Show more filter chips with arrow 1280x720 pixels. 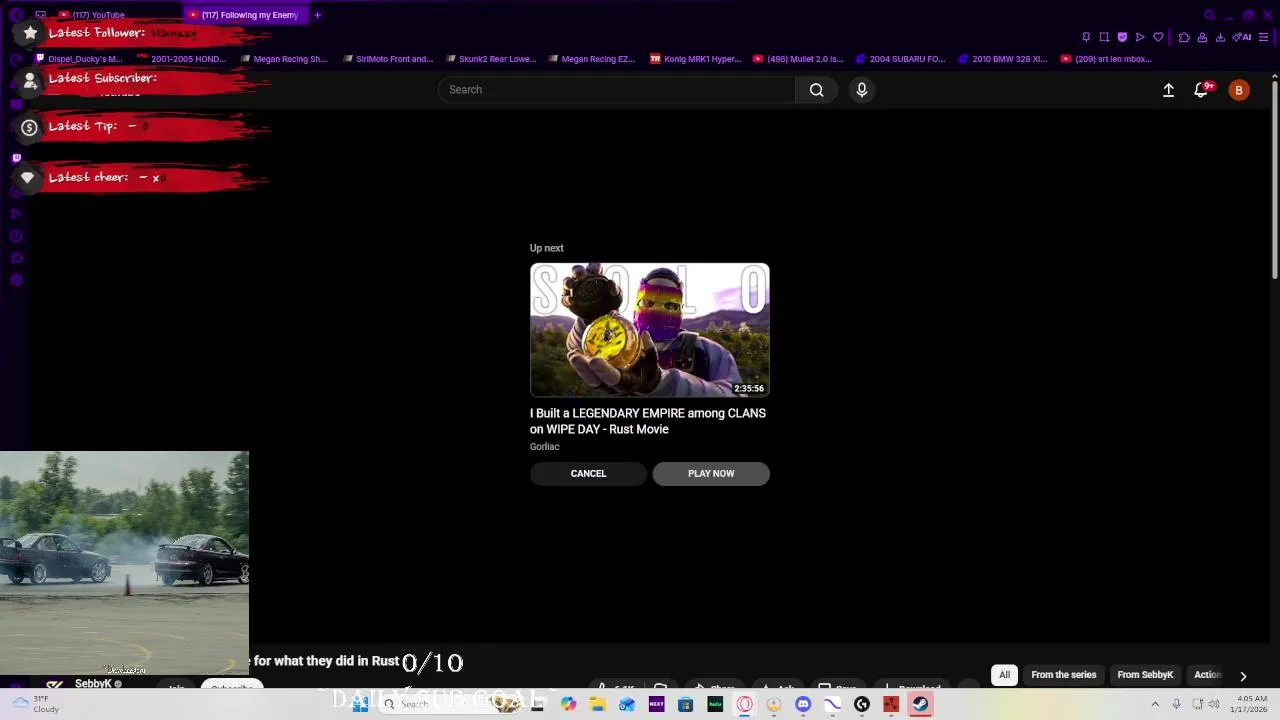click(x=1243, y=676)
